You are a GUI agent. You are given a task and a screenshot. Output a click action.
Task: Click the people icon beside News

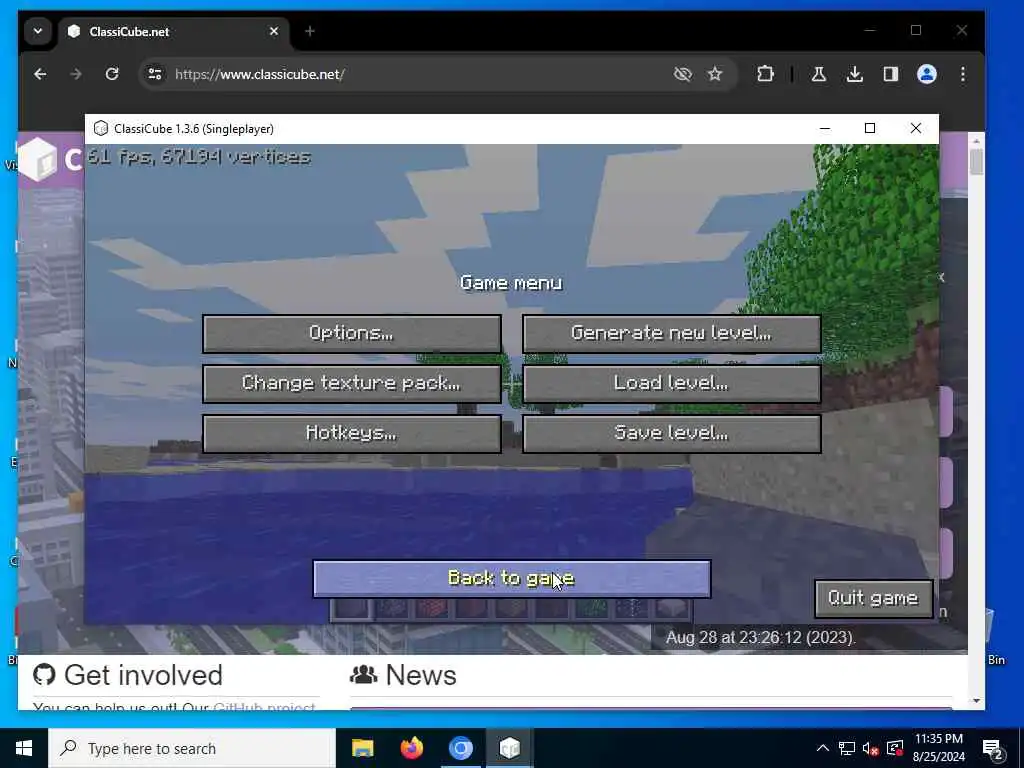pos(364,675)
